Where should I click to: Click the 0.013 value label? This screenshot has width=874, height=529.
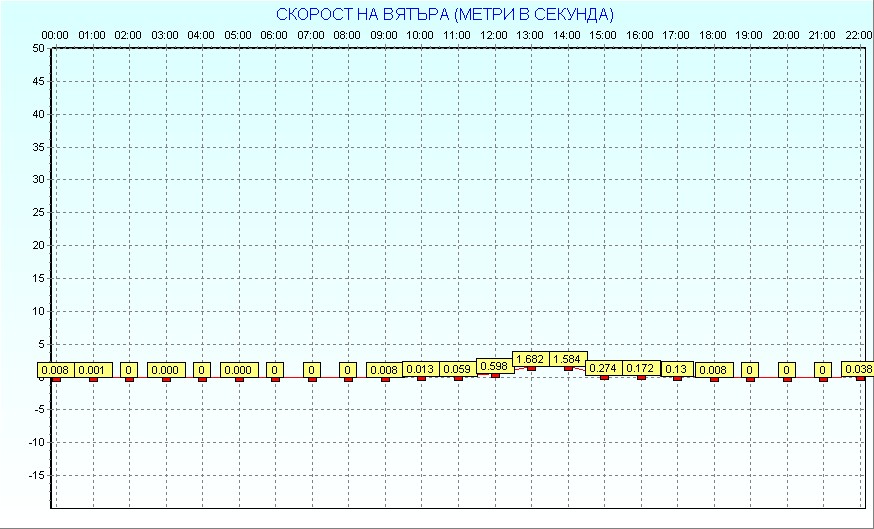421,370
